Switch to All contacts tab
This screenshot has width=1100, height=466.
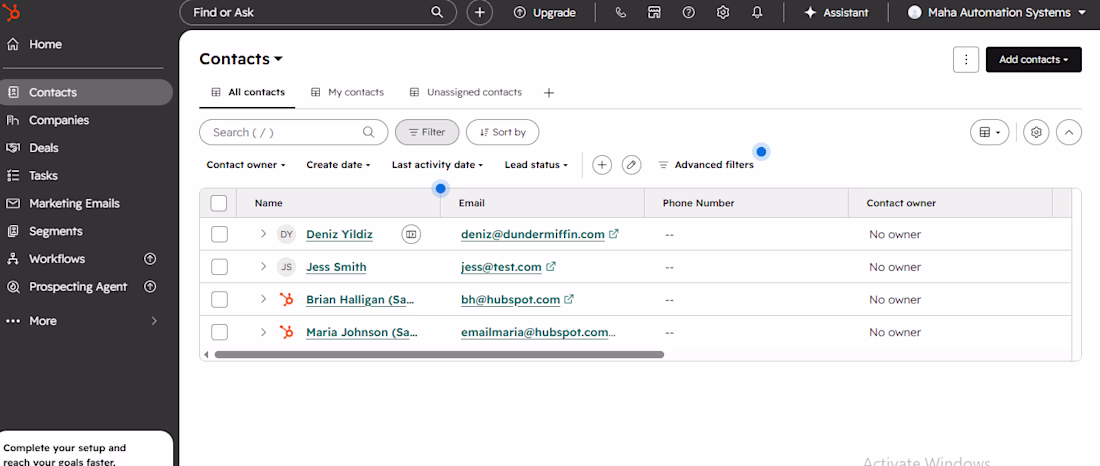point(247,93)
